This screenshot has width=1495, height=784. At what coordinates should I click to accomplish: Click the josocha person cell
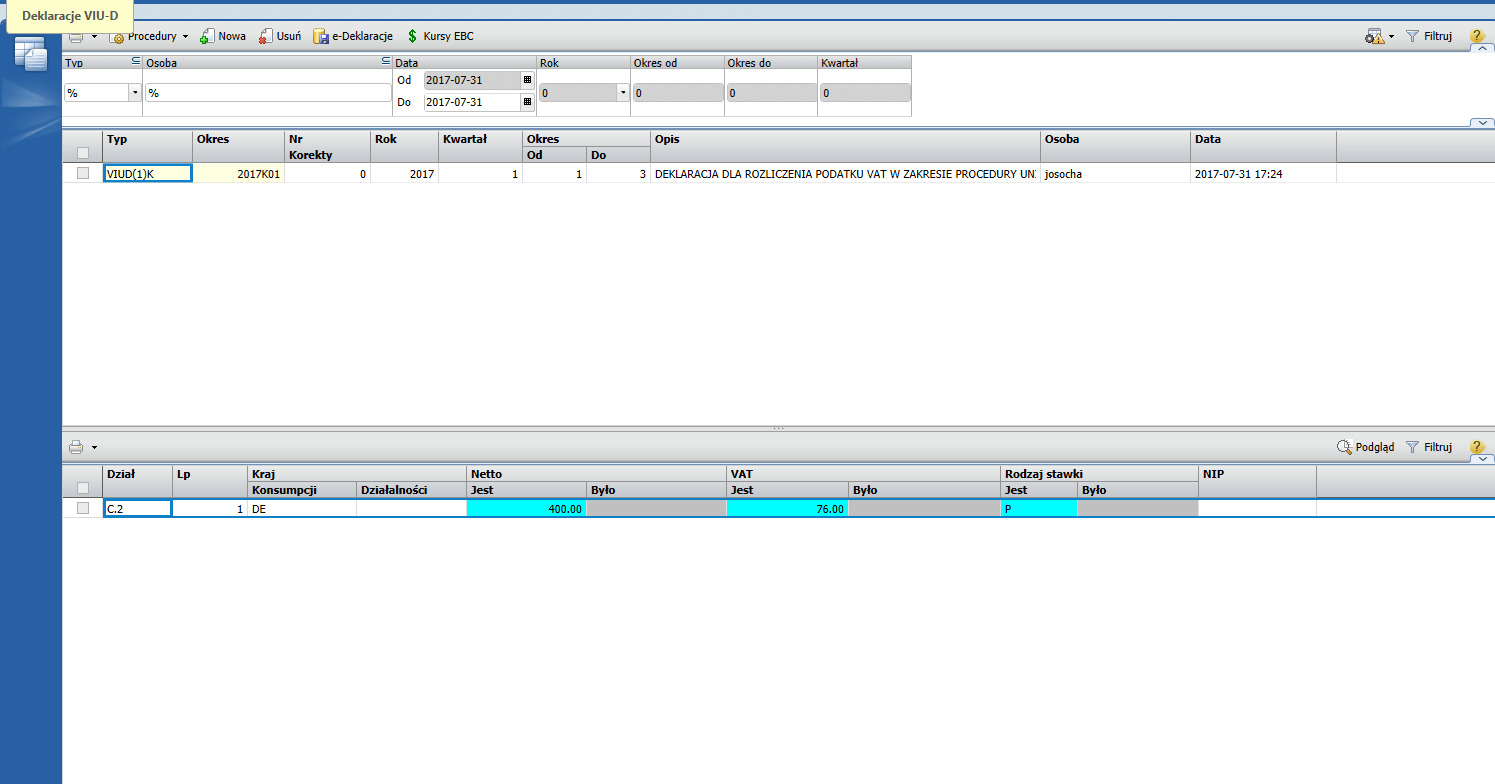[1116, 173]
